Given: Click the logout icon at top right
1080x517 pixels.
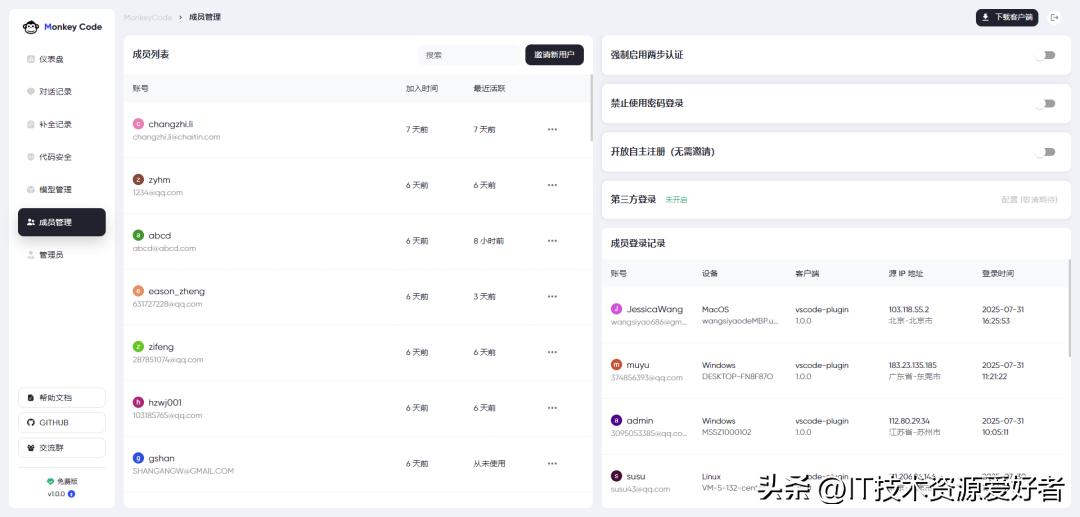Looking at the screenshot, I should click(x=1055, y=18).
